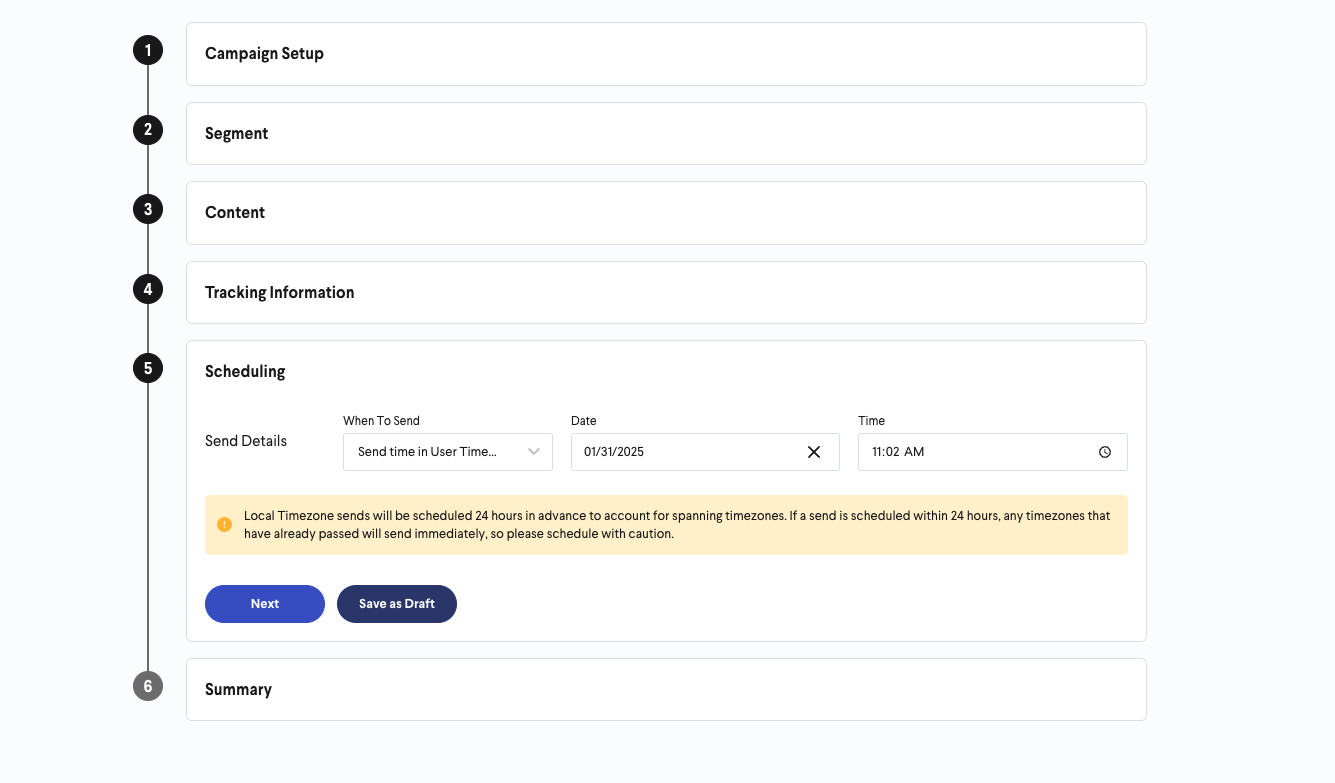Select step 4 circle icon
The height and width of the screenshot is (783, 1335).
pos(148,289)
